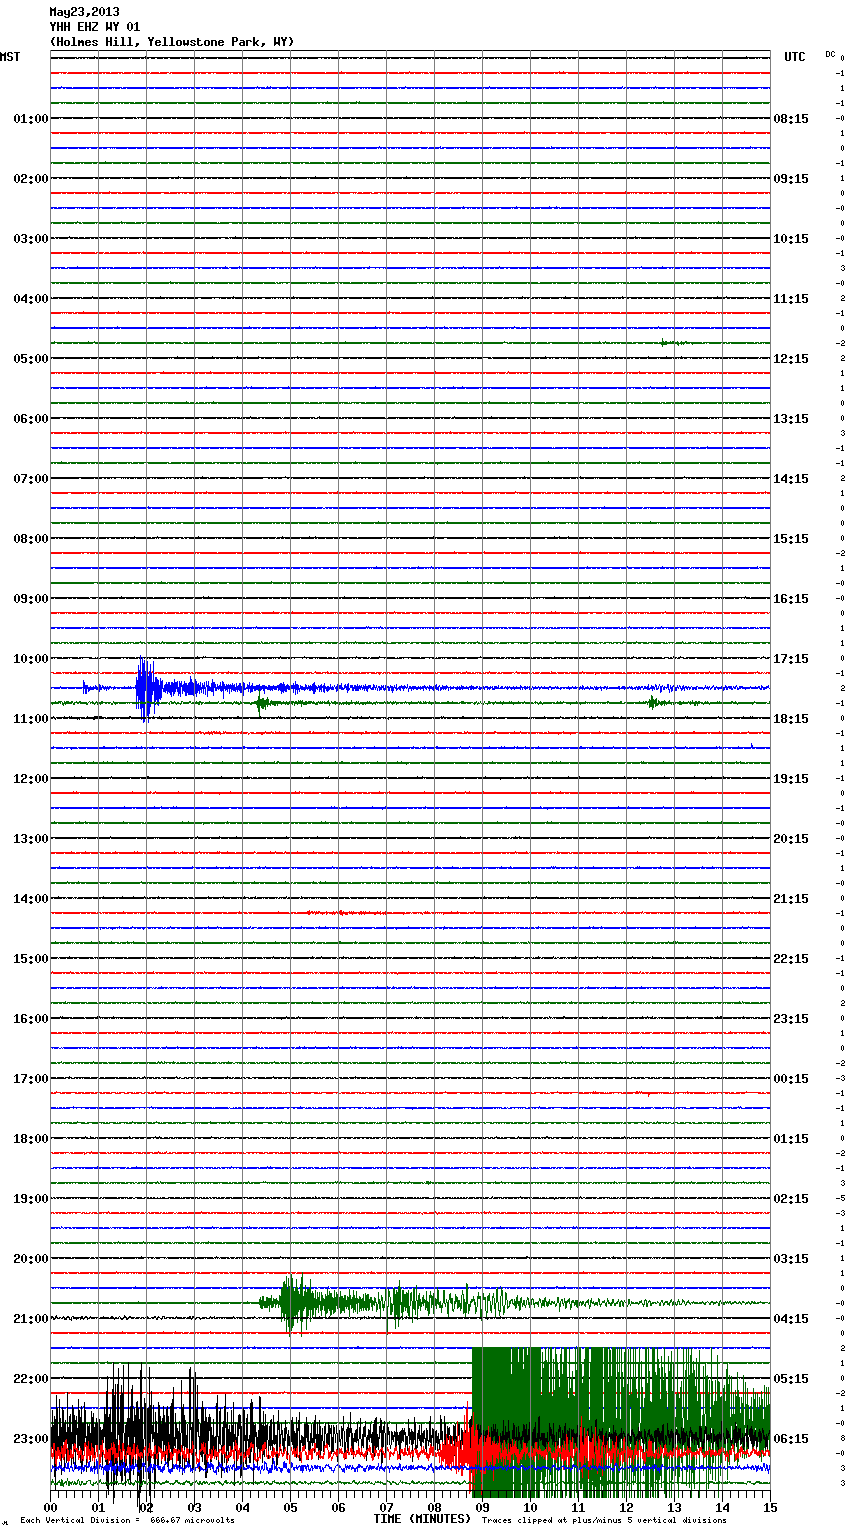Click the 08:15 UTC time label
This screenshot has height=1534, width=850.
(x=791, y=119)
